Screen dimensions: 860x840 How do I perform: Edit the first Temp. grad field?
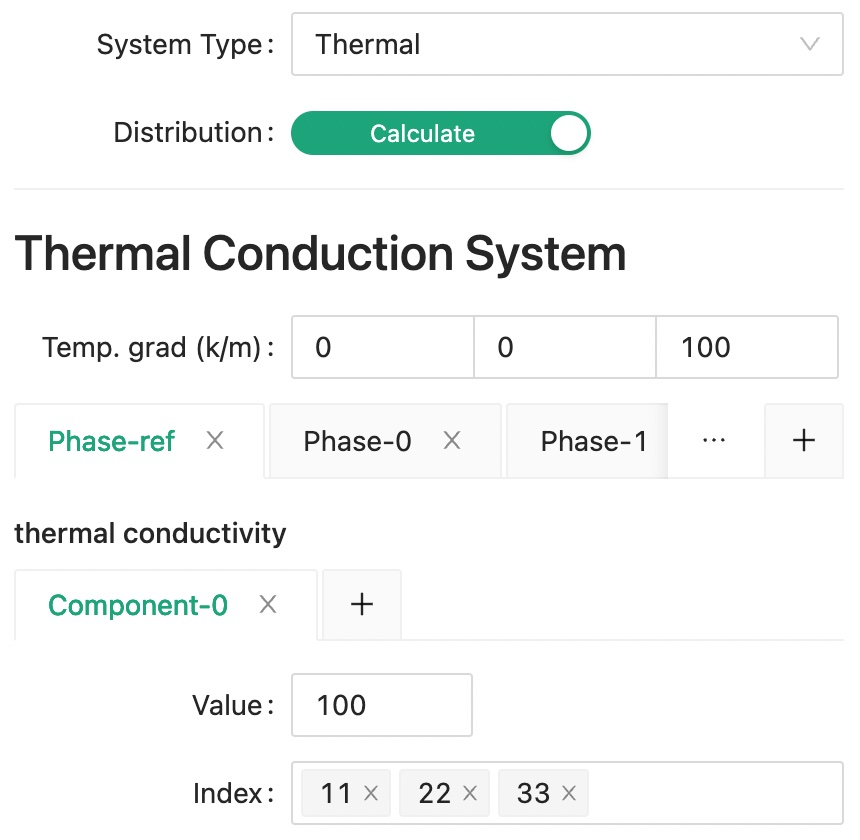[x=382, y=348]
